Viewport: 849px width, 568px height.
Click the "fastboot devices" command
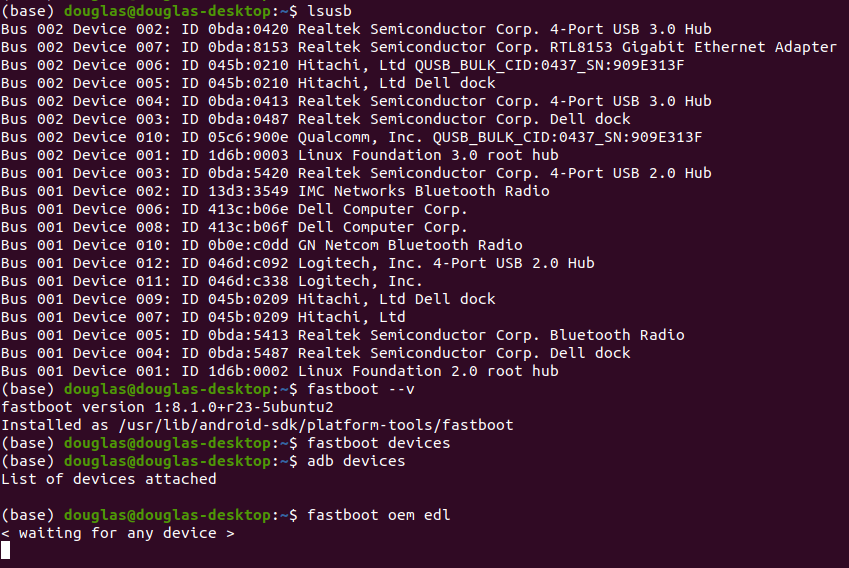coord(379,443)
